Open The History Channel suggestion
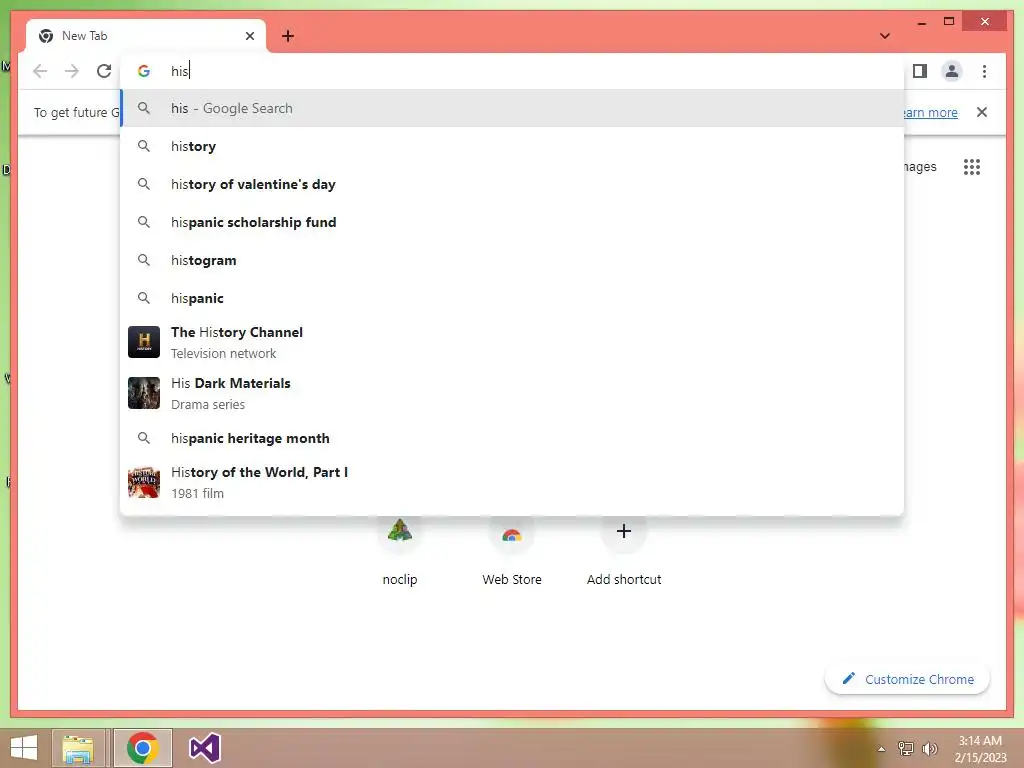1024x768 pixels. (513, 342)
